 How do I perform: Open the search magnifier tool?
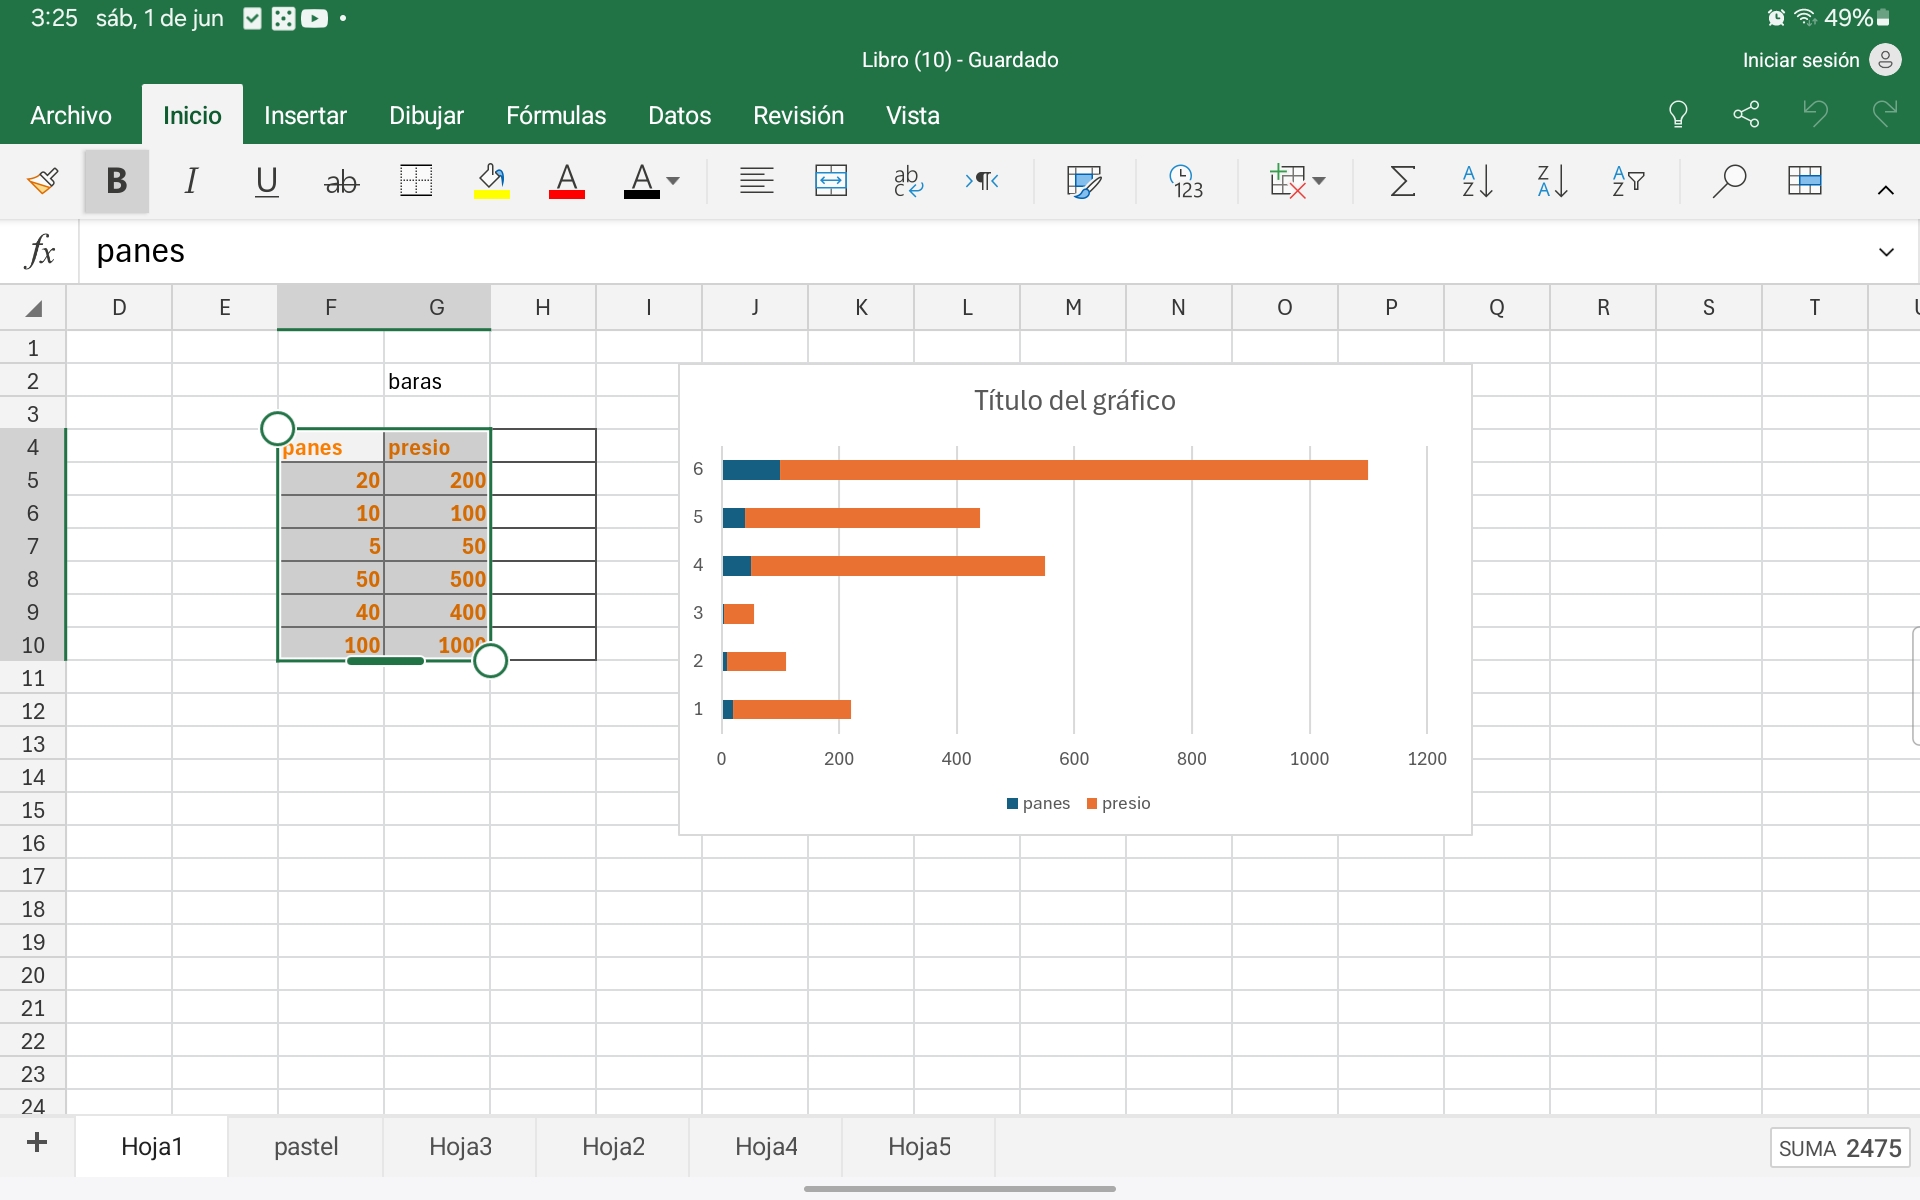coord(1728,181)
